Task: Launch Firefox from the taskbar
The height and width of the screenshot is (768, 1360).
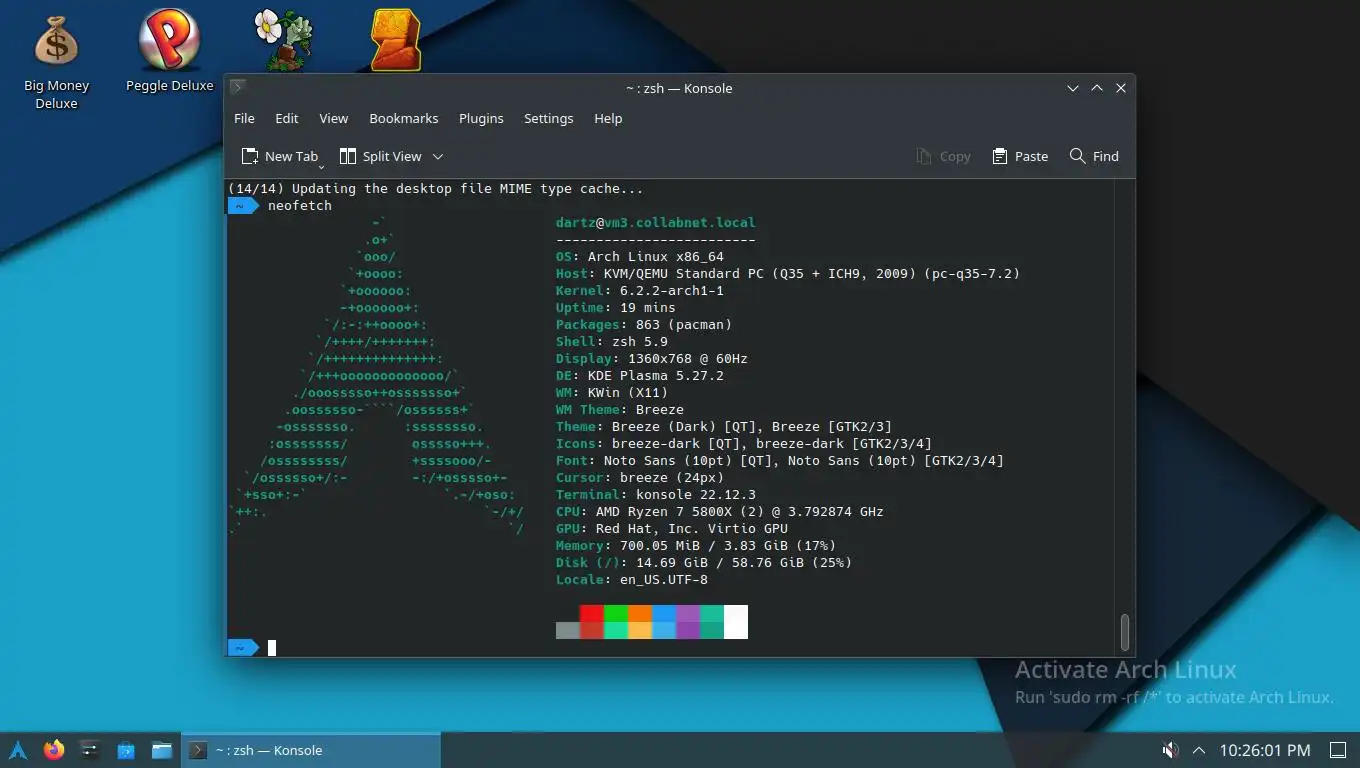Action: click(x=54, y=750)
